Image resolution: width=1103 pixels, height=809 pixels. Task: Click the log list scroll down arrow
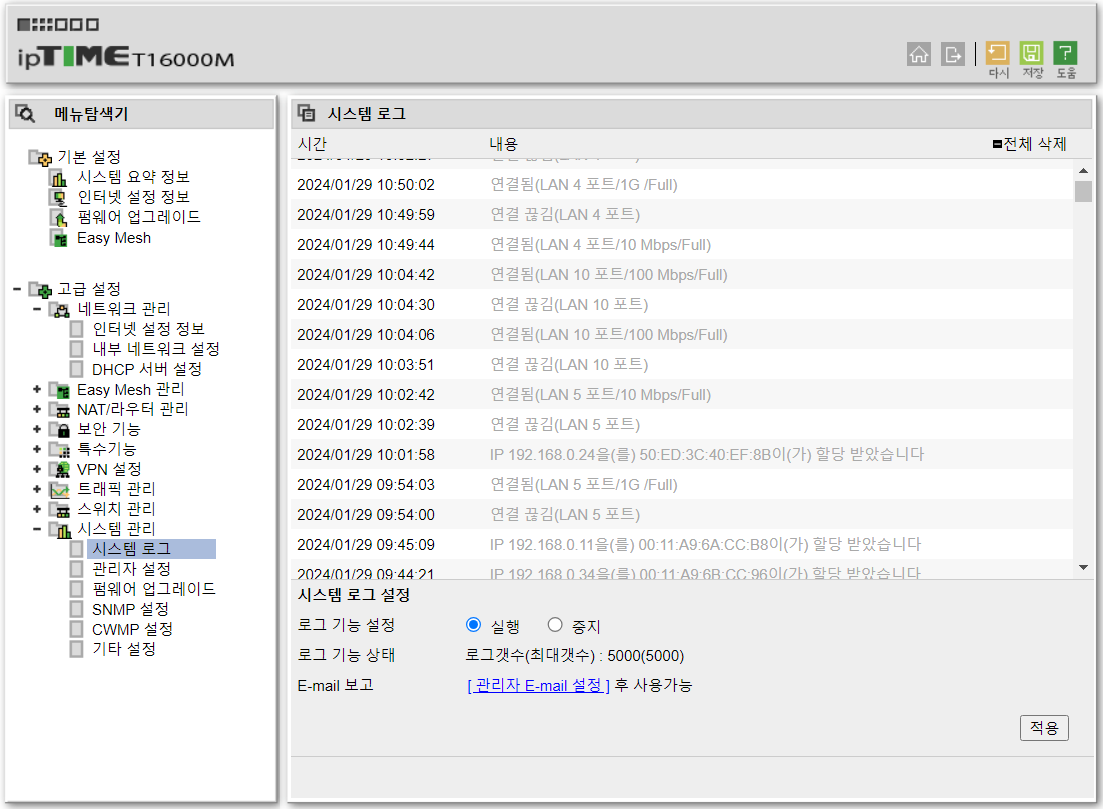[x=1083, y=568]
